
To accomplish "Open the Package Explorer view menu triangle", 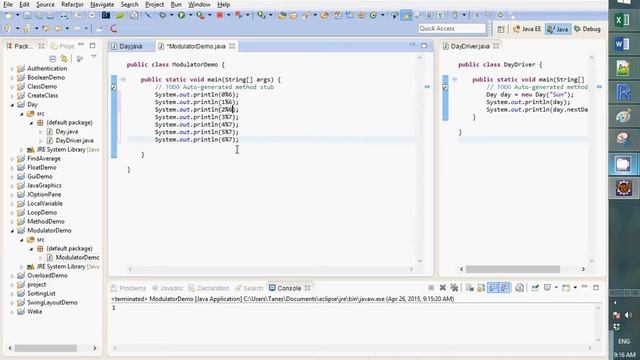I will click(x=93, y=56).
